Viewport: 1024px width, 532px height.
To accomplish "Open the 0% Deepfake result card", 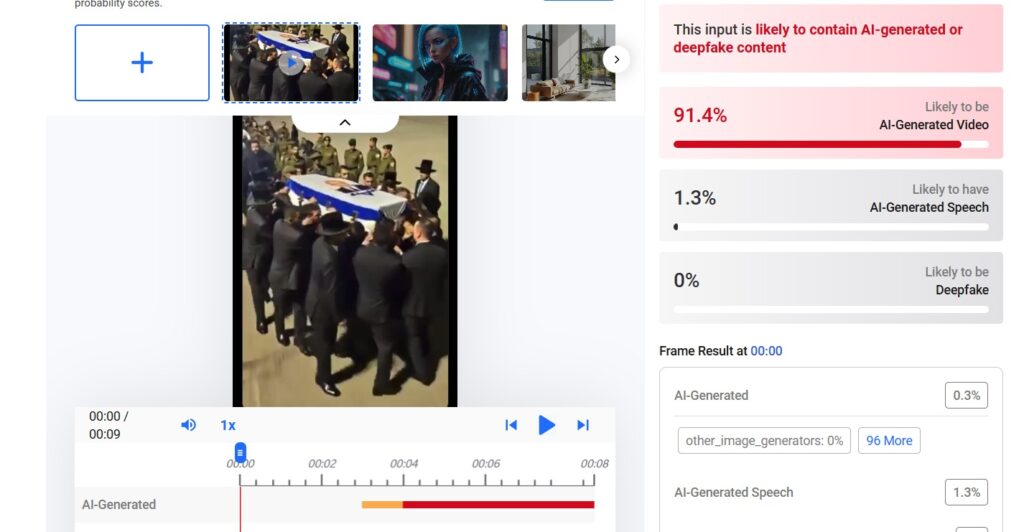I will click(x=831, y=288).
